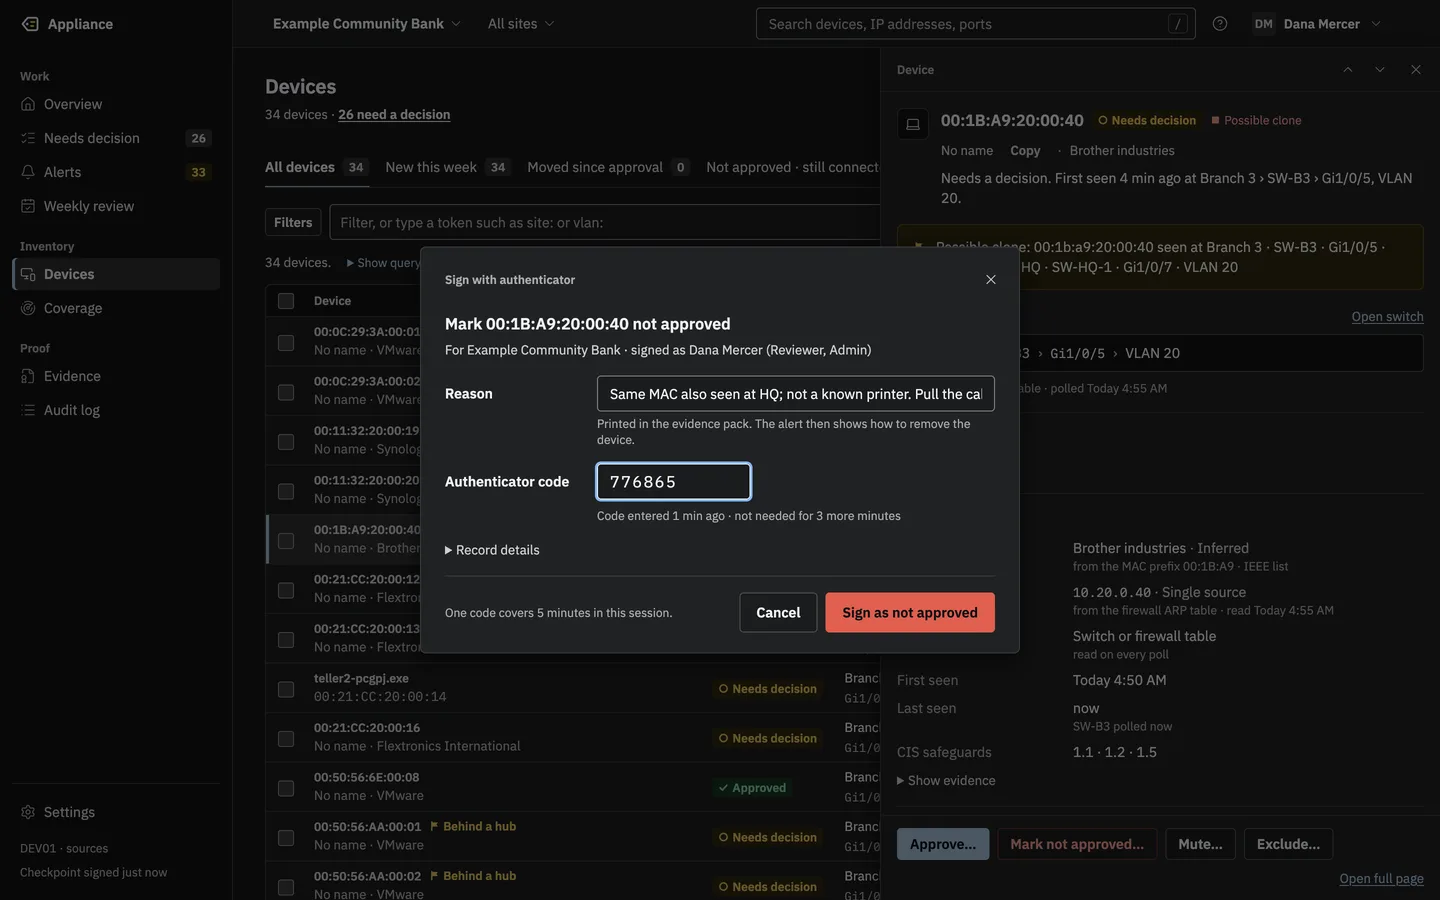Open the Example Community Bank dropdown

(367, 24)
